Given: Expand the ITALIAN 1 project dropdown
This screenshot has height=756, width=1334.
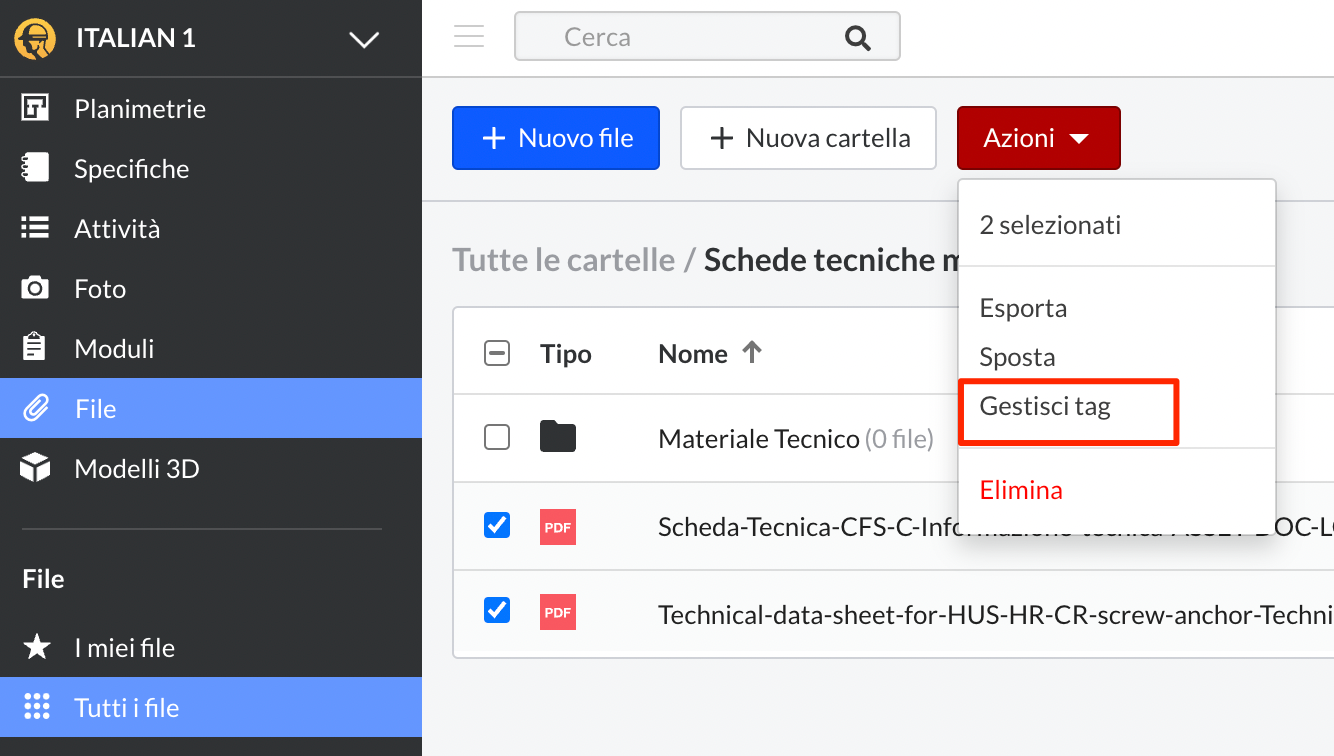Looking at the screenshot, I should pyautogui.click(x=363, y=39).
